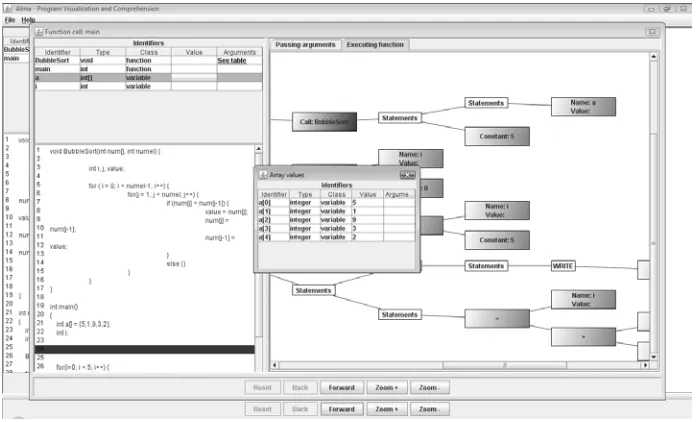The height and width of the screenshot is (422, 698).
Task: Click up arrow of code panel scrollbar
Action: (259, 149)
